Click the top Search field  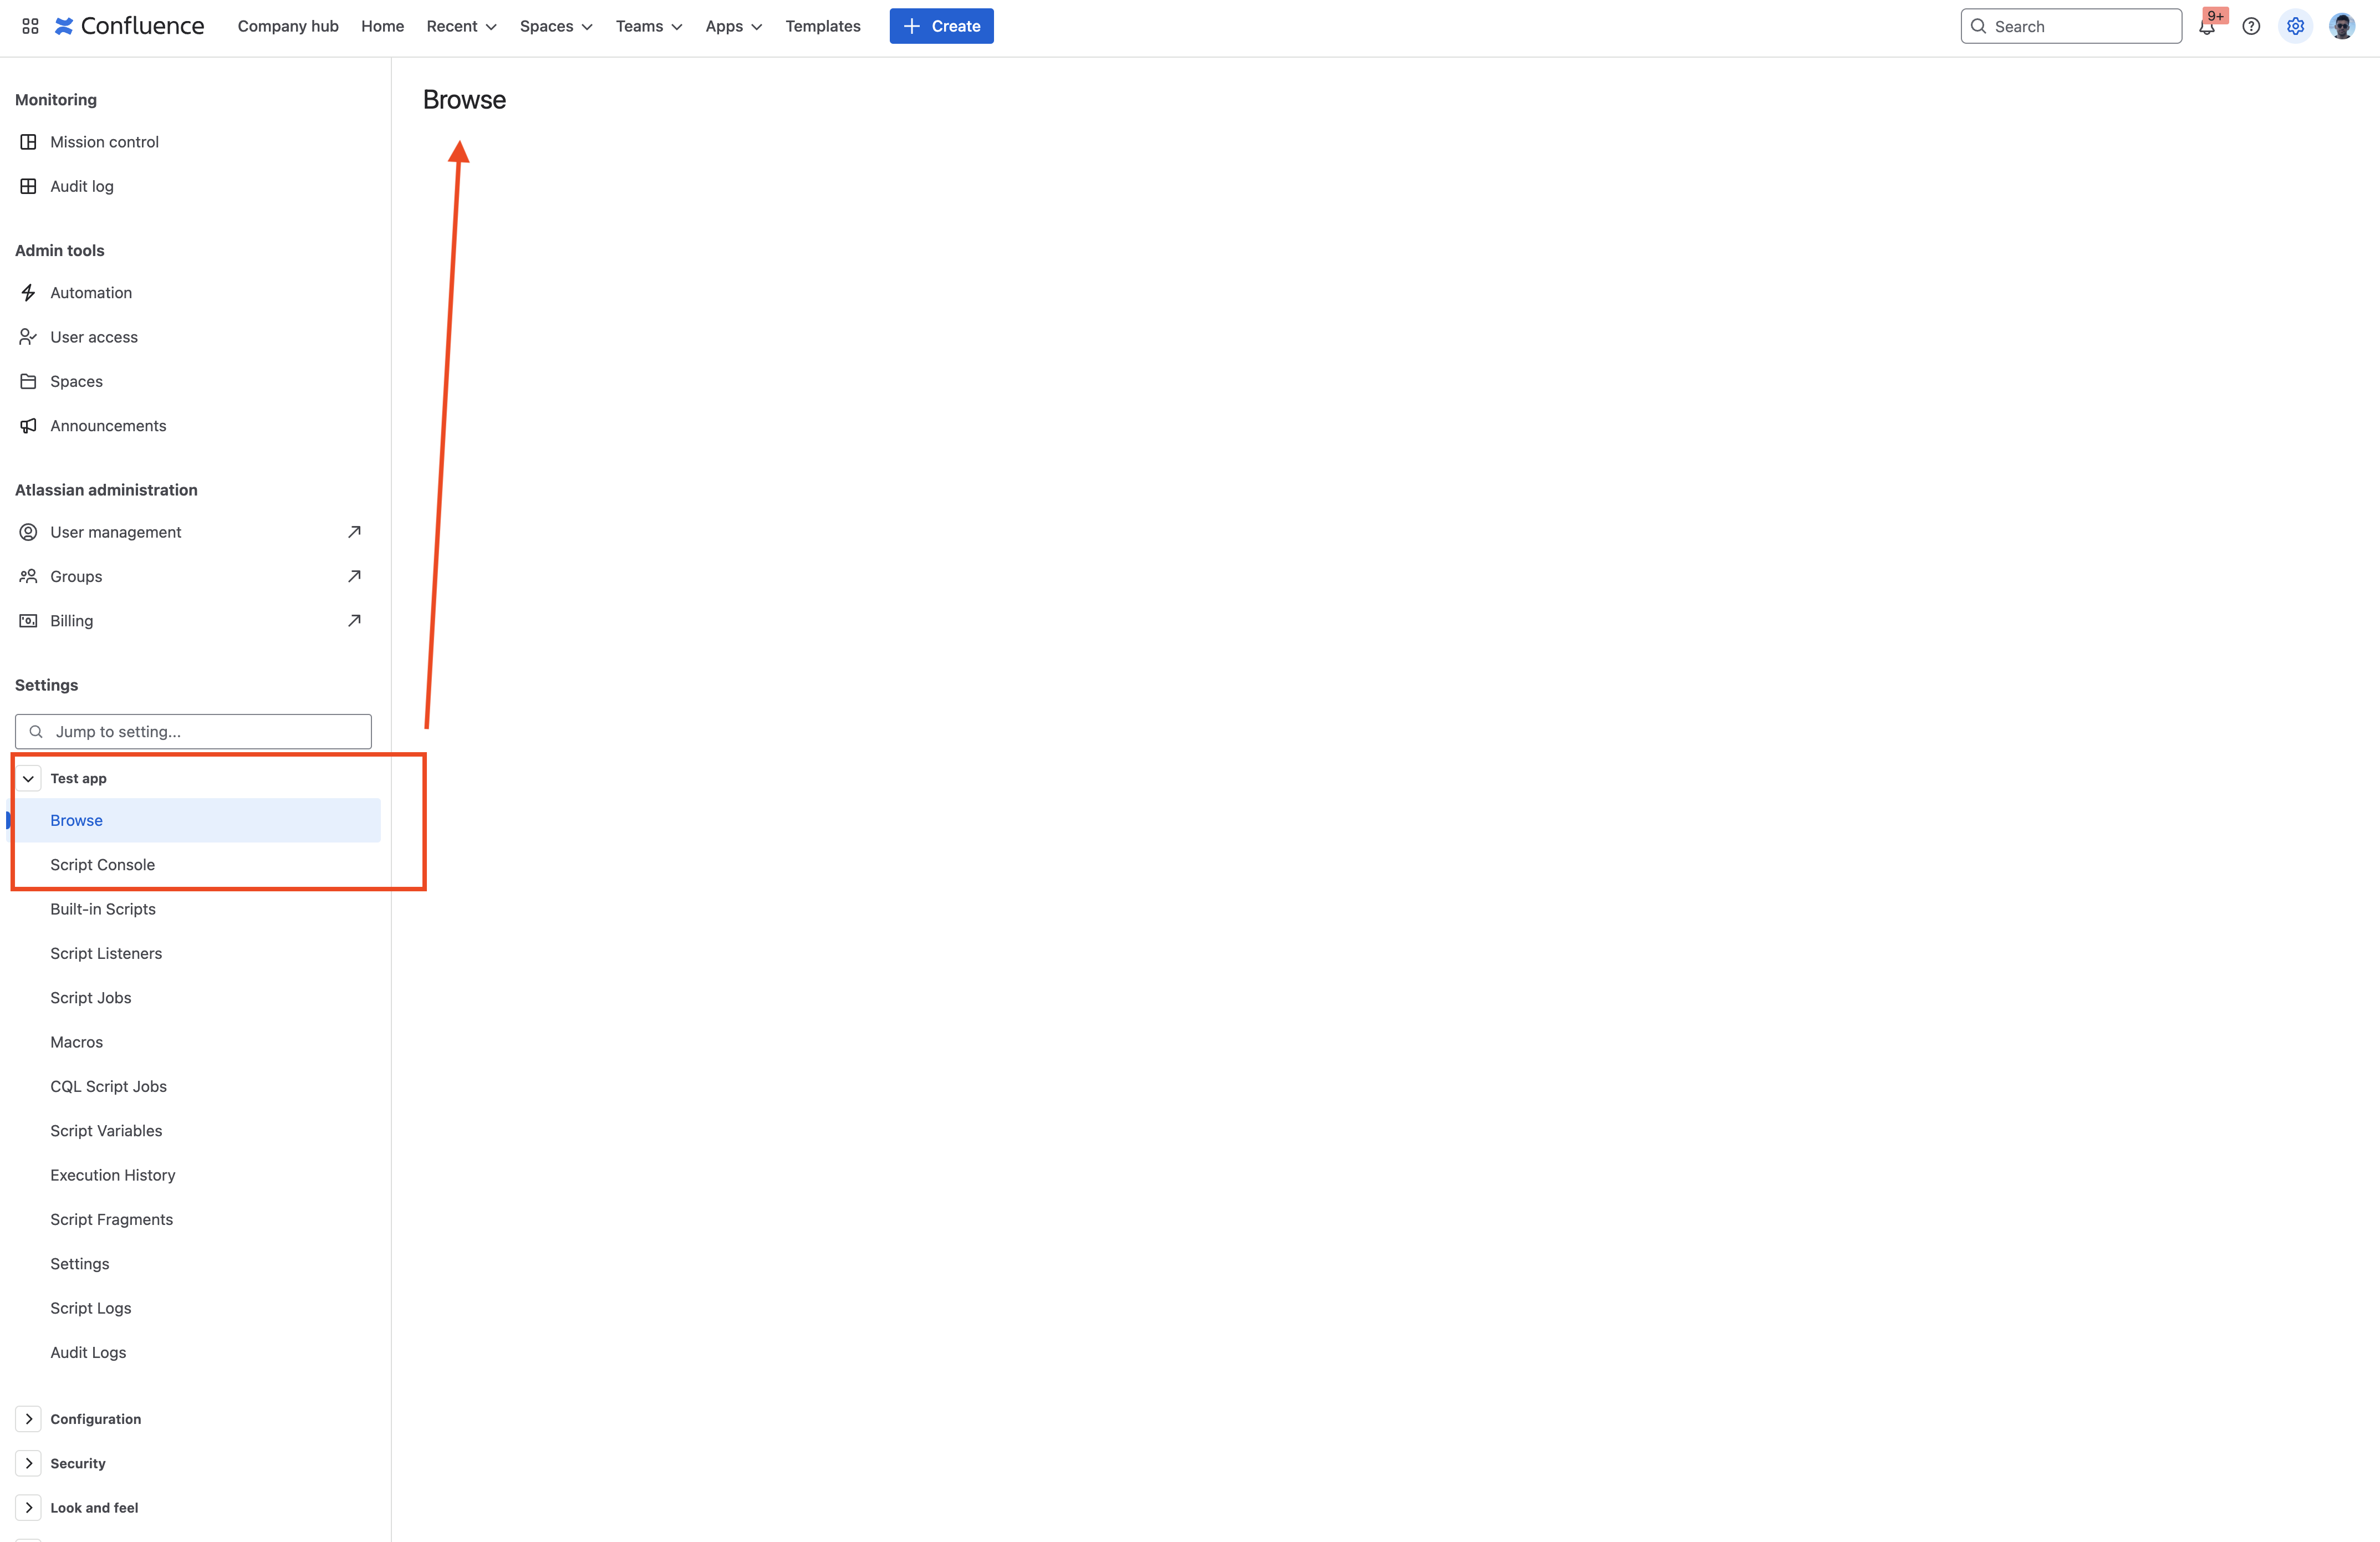point(2071,27)
